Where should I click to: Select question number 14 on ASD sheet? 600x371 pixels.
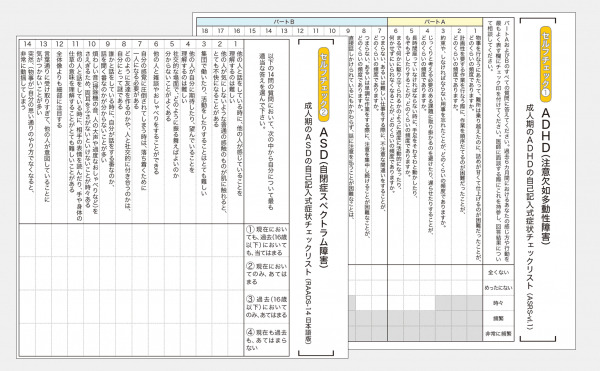click(x=27, y=44)
